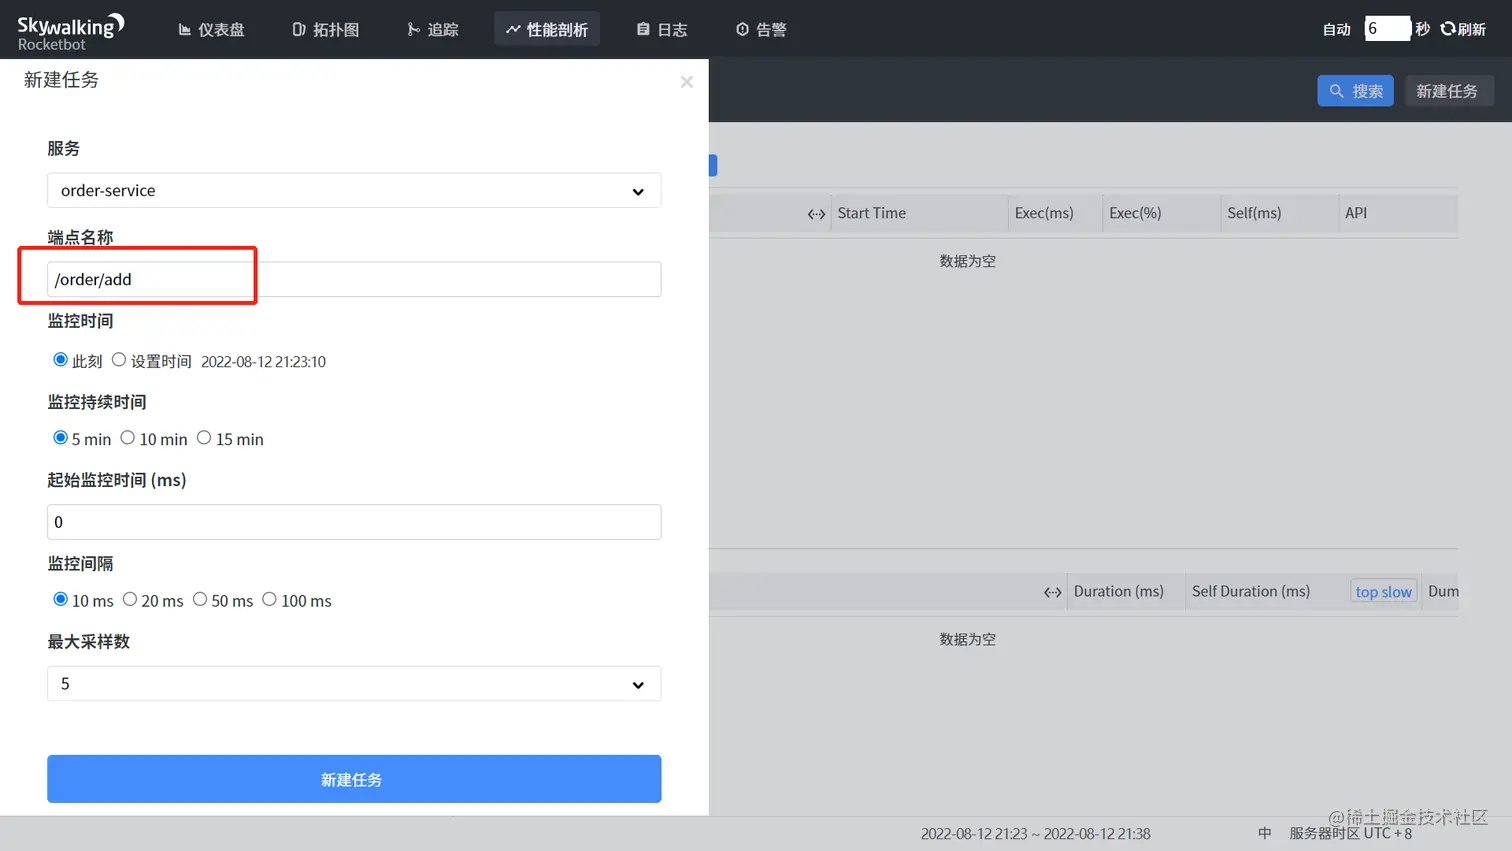Click the Duration (ms) column header
The width and height of the screenshot is (1512, 851).
point(1119,591)
